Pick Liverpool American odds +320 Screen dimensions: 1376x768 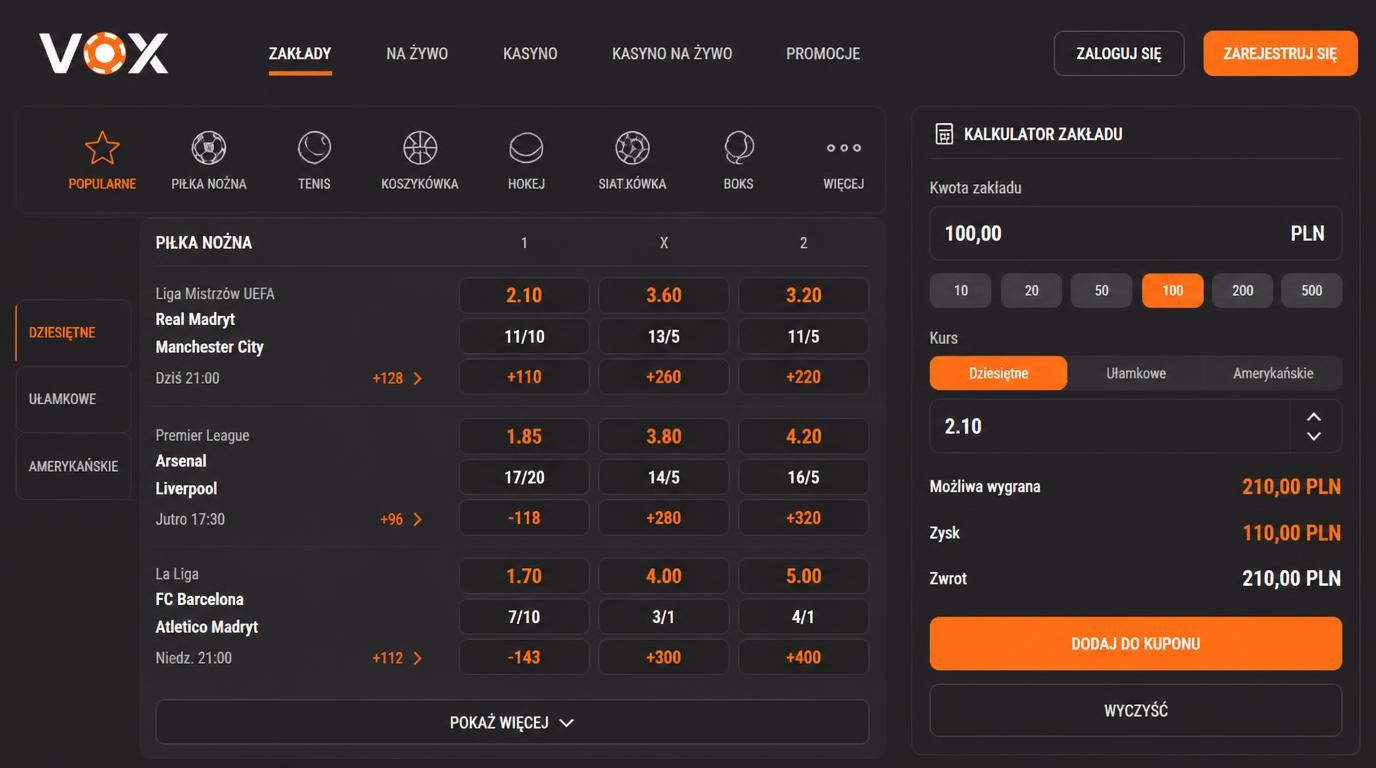tap(804, 518)
